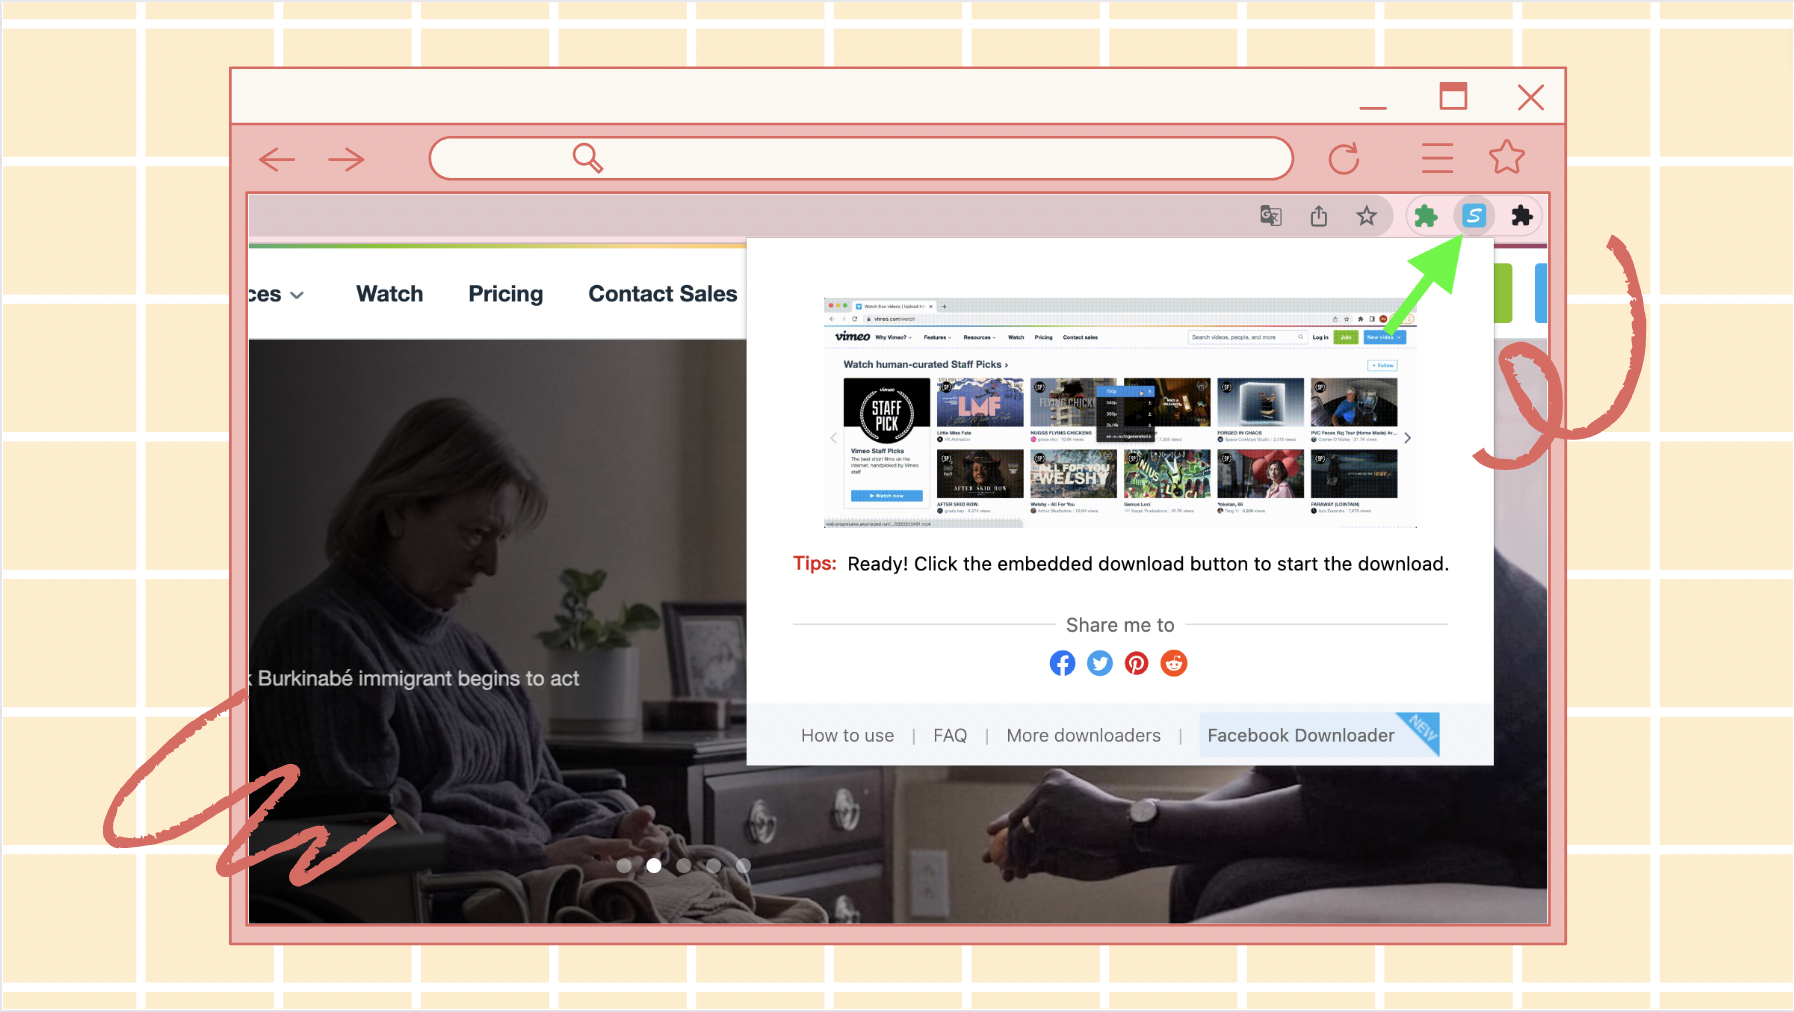Close the illustrated browser window
This screenshot has height=1012, width=1794.
click(x=1531, y=97)
